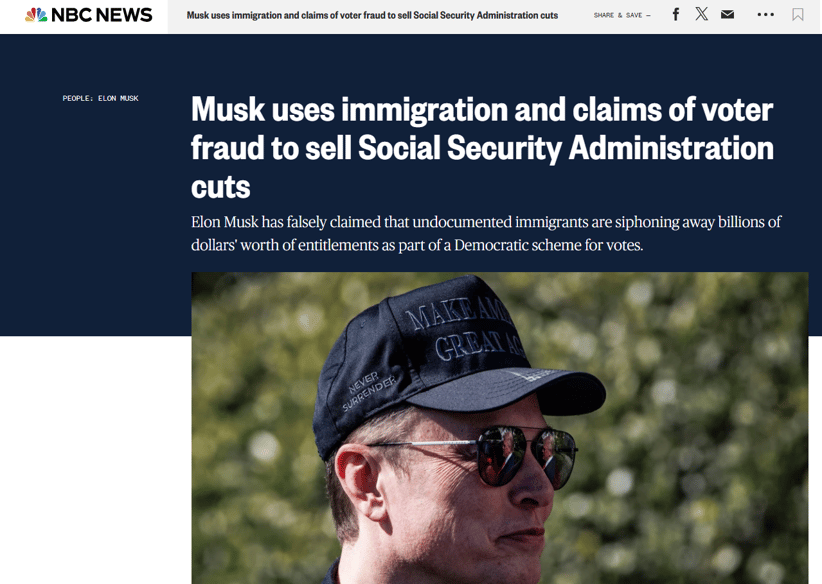Open the Elon Musk people tag
This screenshot has width=822, height=584.
tap(118, 99)
